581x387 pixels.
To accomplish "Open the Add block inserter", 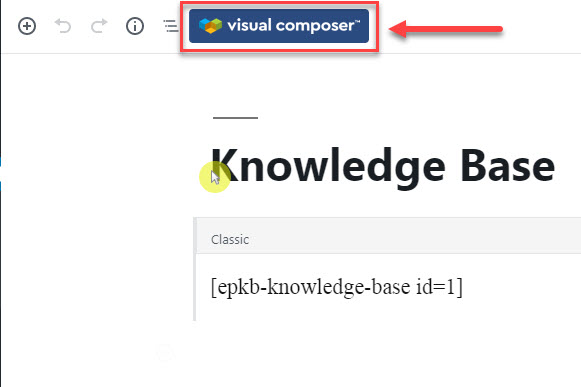I will point(27,26).
